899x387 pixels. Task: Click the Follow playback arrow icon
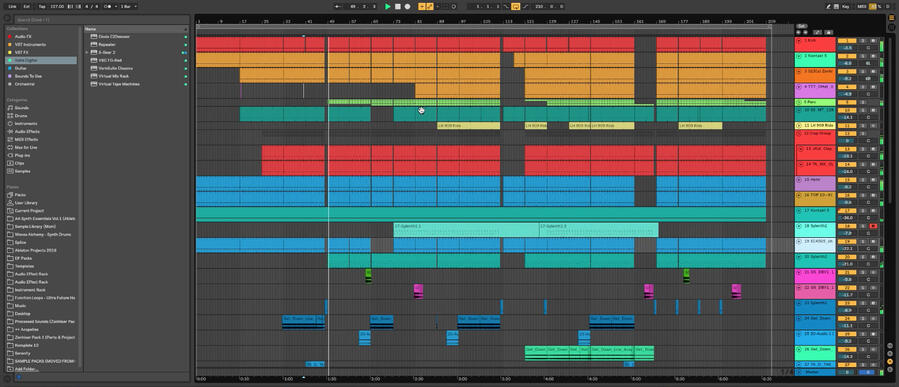[338, 6]
